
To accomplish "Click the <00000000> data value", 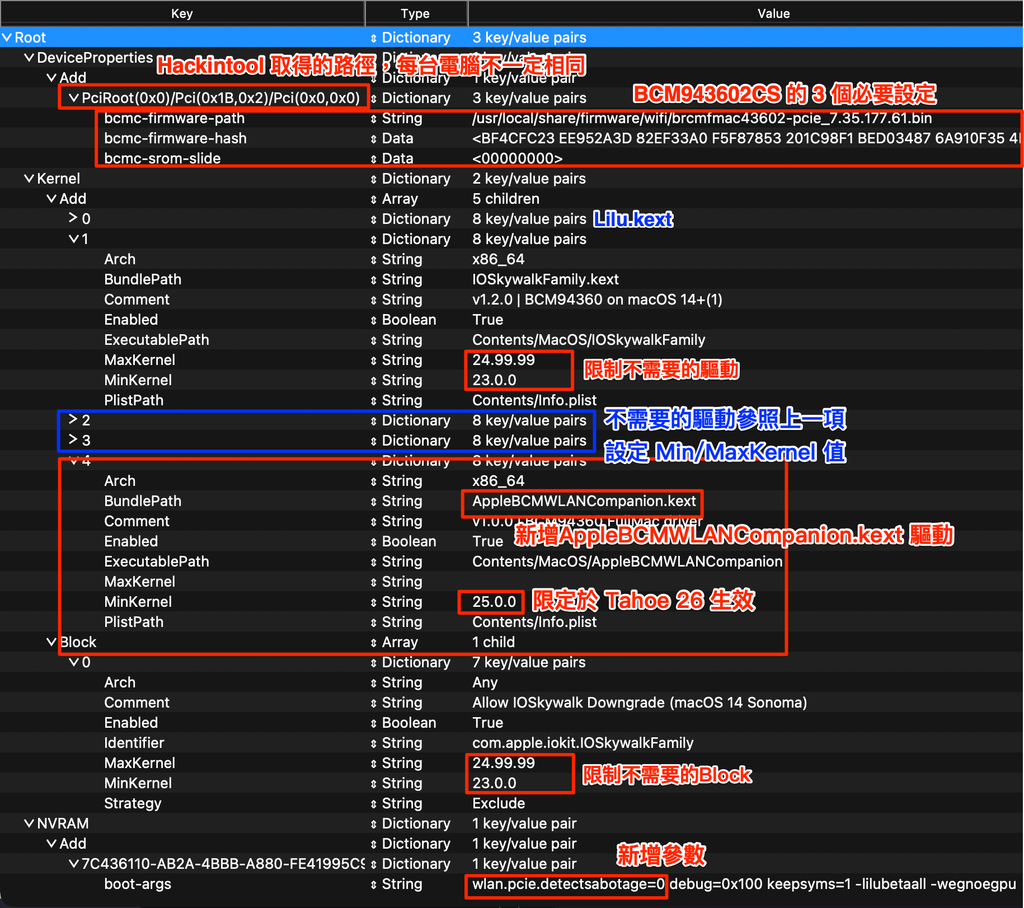I will click(517, 159).
